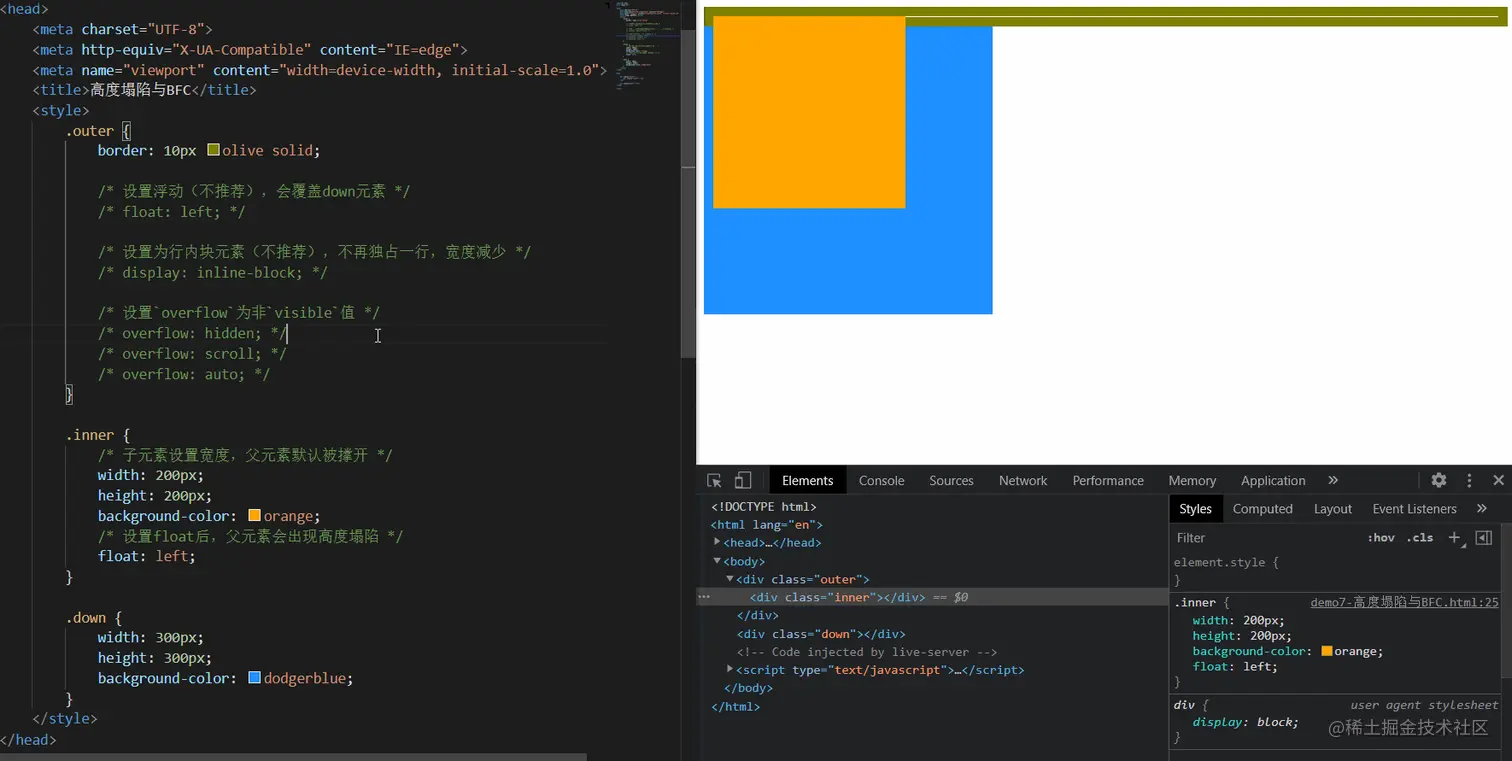Image resolution: width=1512 pixels, height=761 pixels.
Task: Click orange color swatch in Styles pane
Action: coord(1327,651)
